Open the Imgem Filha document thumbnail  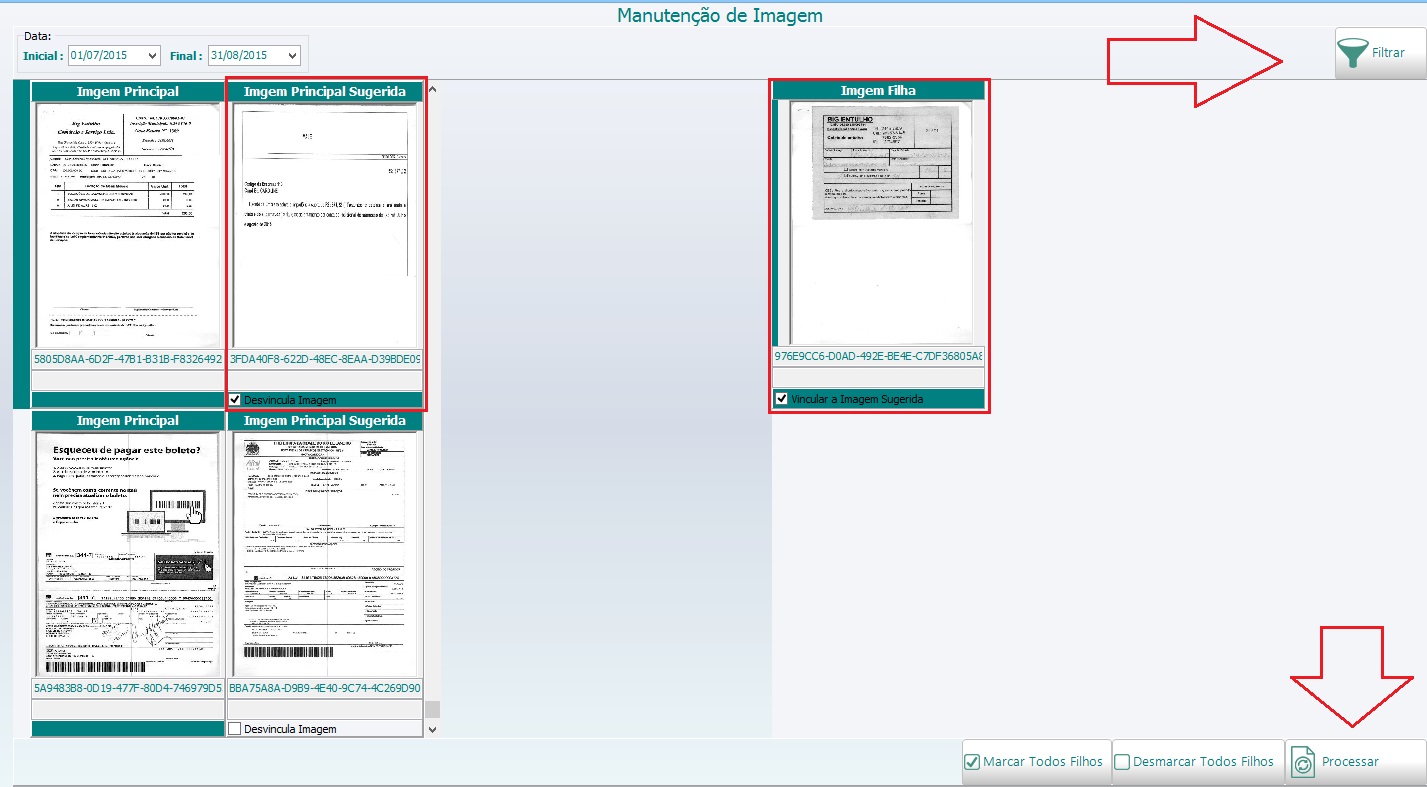[878, 222]
